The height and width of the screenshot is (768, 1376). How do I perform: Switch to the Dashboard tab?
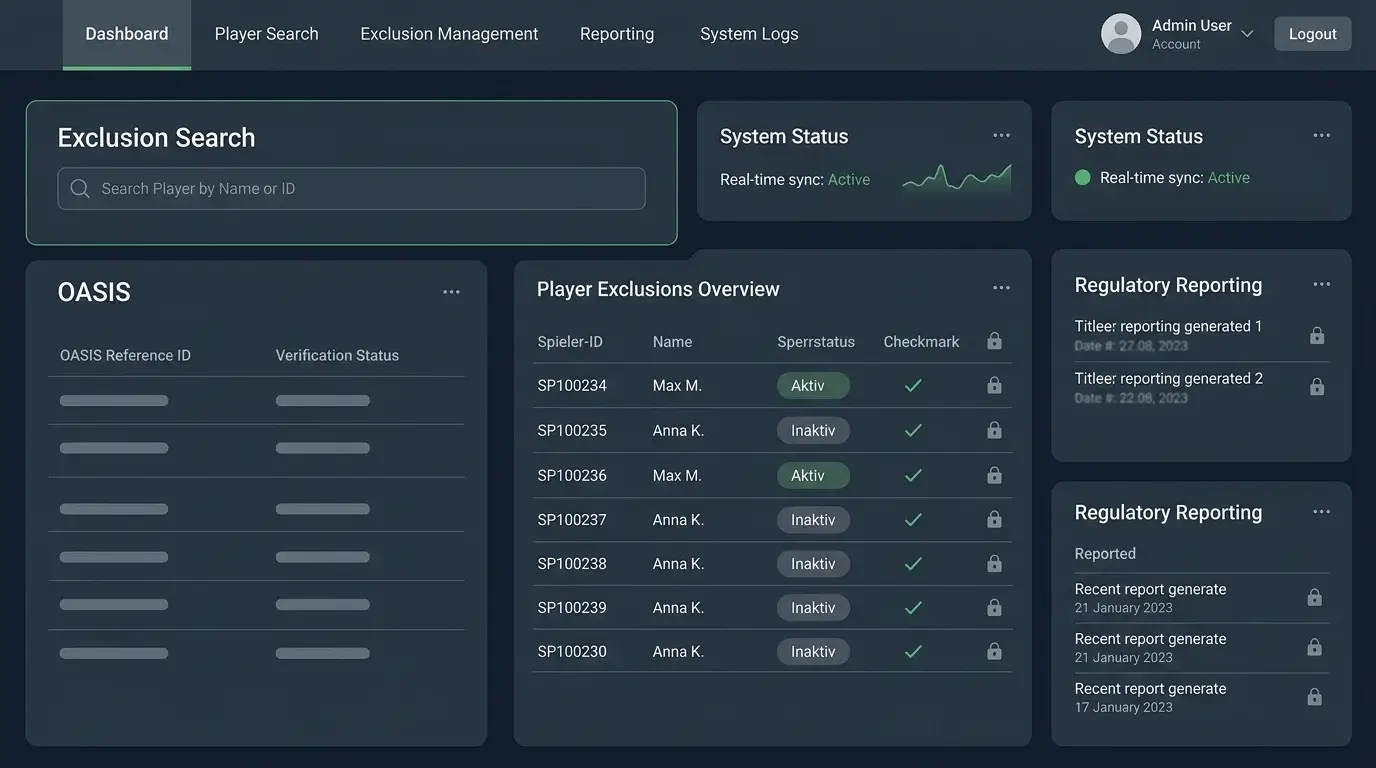[127, 34]
